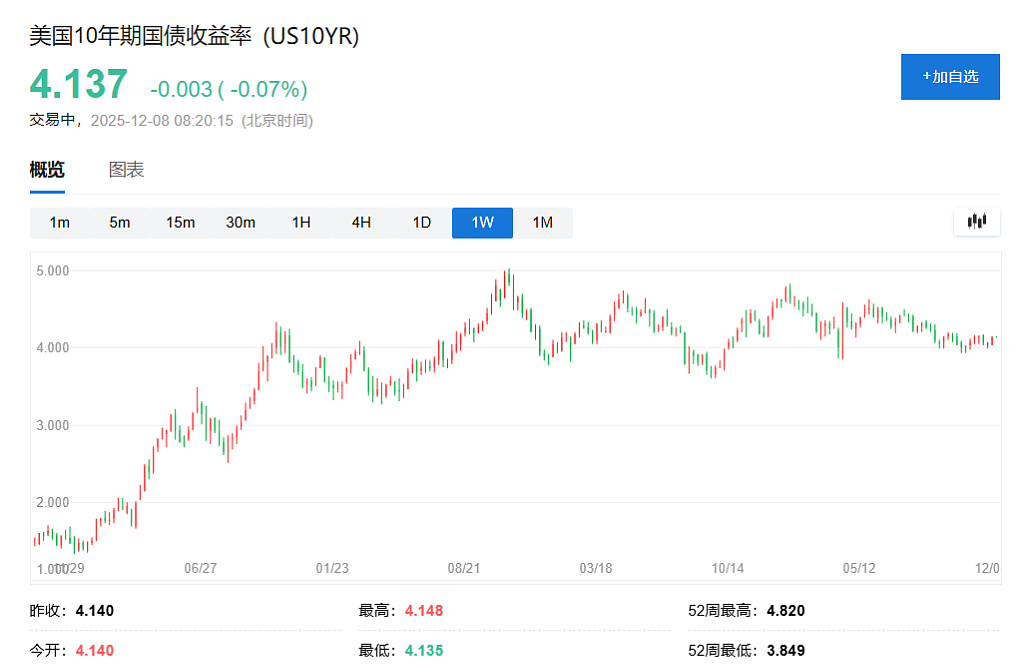The image size is (1024, 669).
Task: Select the 1m timeframe
Action: tap(59, 223)
